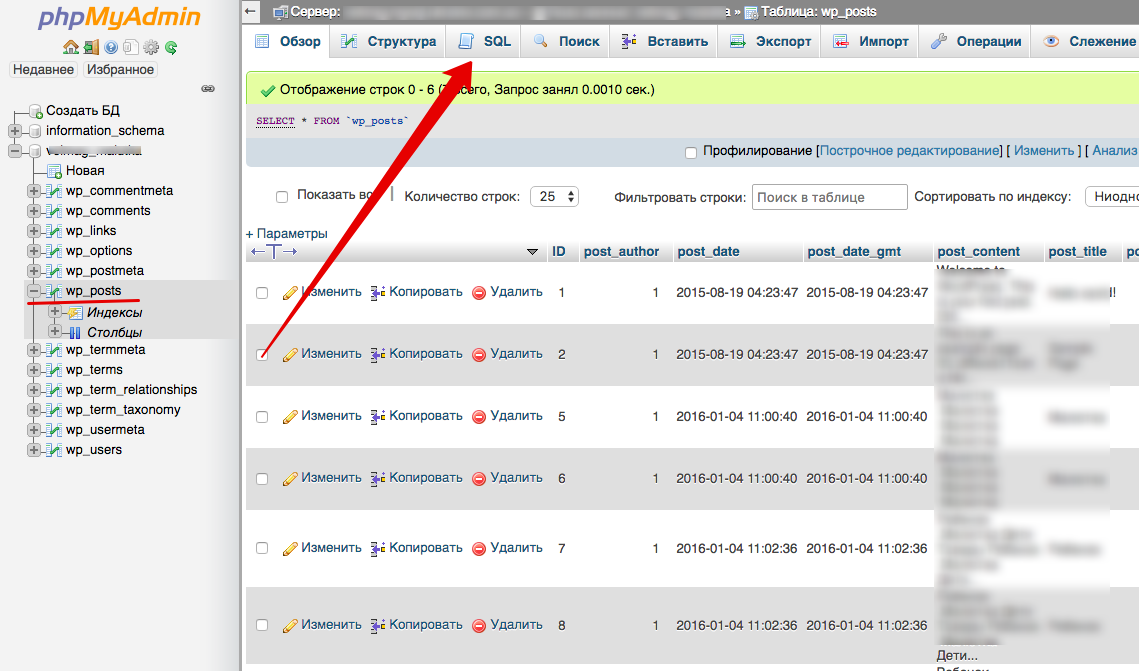
Task: Click the Построчное редактирование link
Action: 910,151
